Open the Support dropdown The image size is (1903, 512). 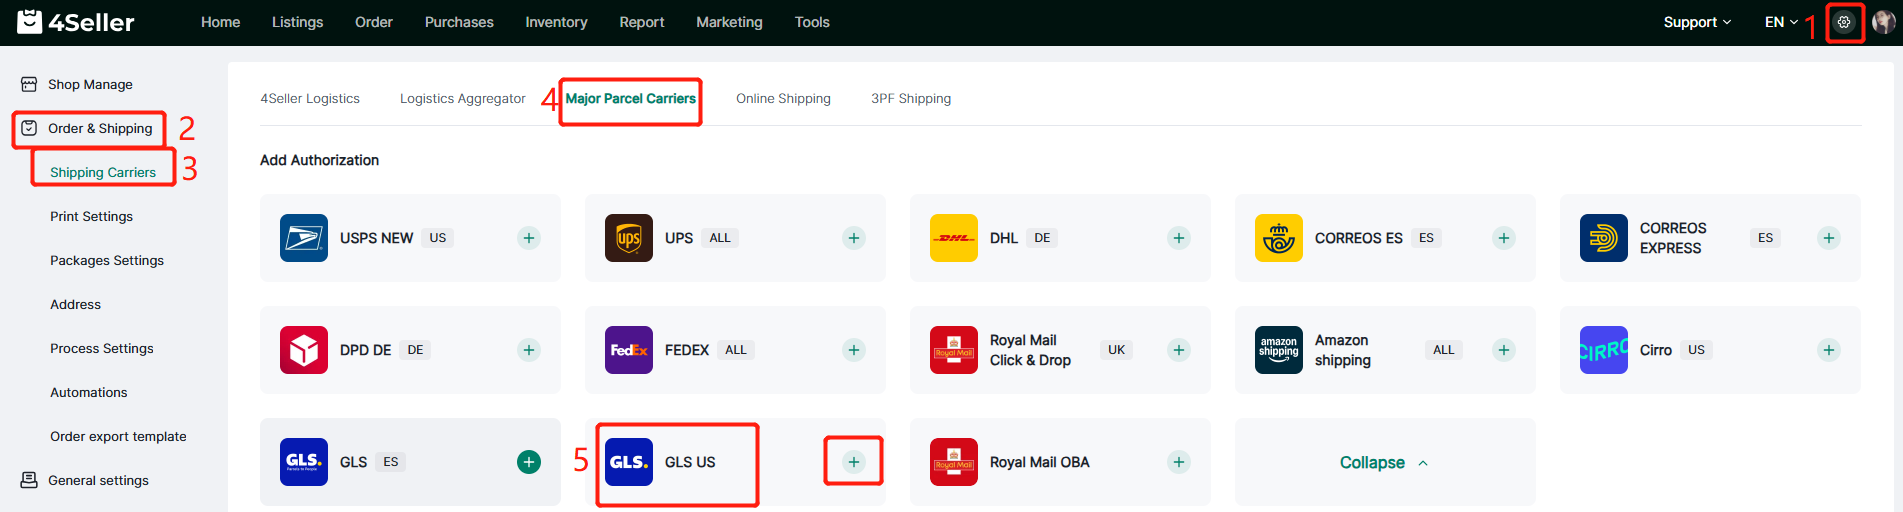tap(1697, 22)
